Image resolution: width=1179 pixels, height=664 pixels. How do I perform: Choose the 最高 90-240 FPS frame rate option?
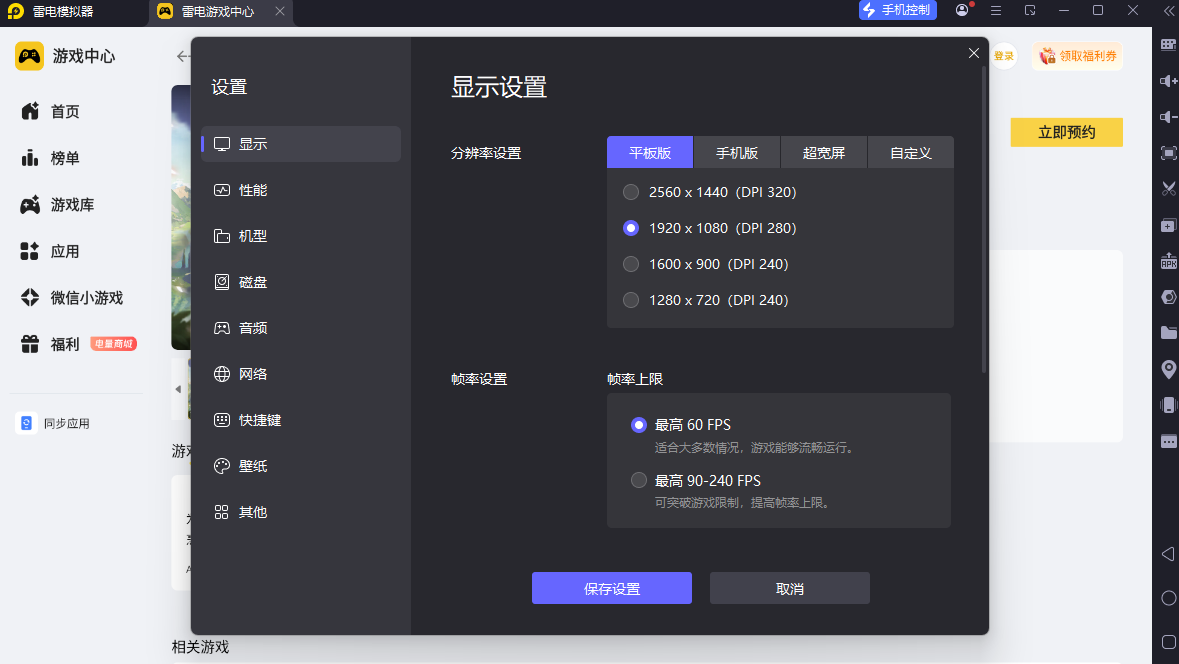[x=696, y=480]
